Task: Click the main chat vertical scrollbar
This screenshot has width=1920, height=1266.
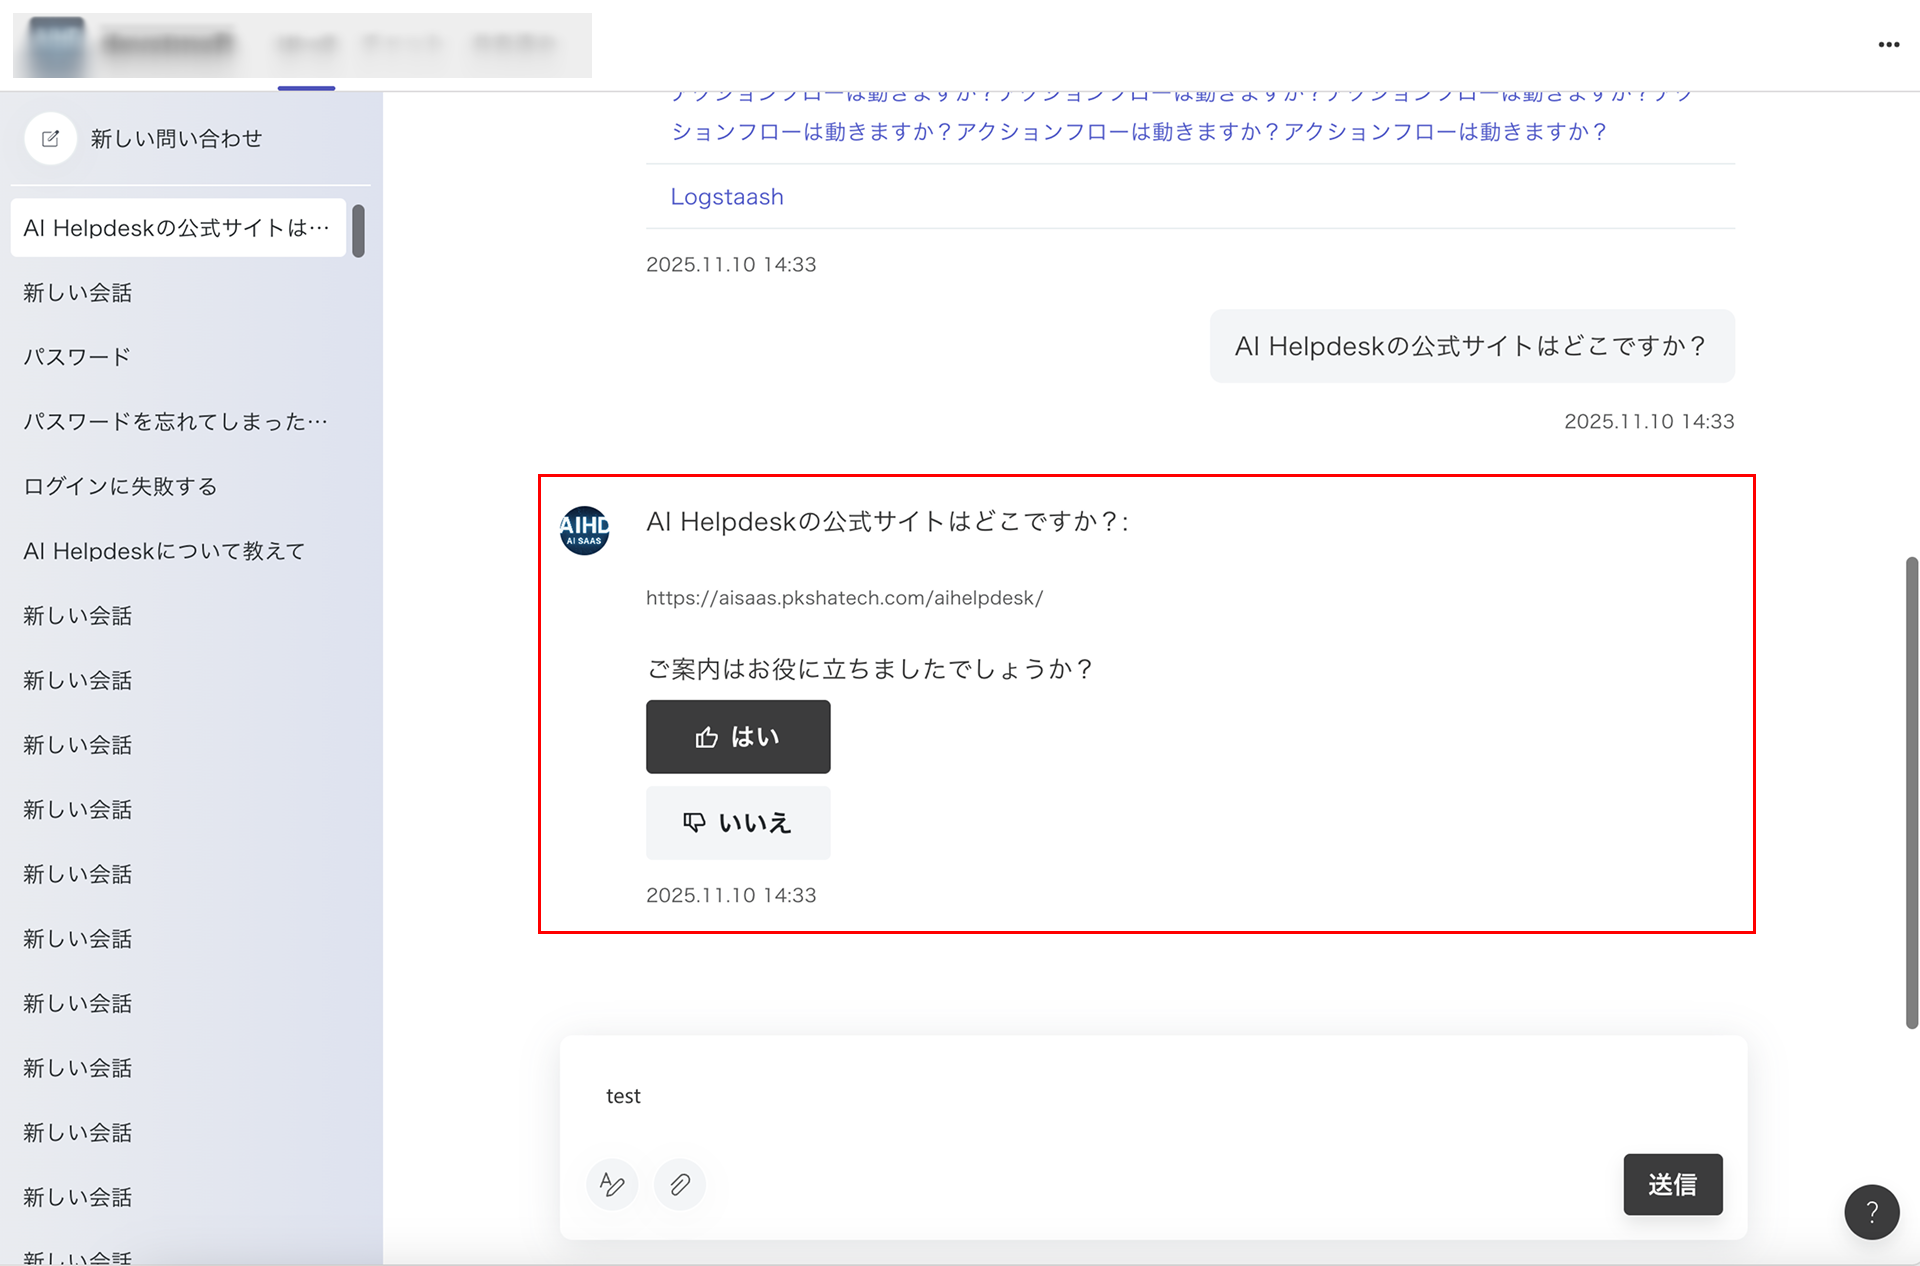Action: 1911,792
